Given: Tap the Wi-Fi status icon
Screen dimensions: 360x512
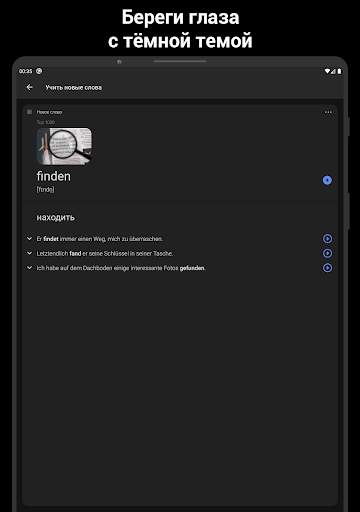Looking at the screenshot, I should [x=327, y=71].
